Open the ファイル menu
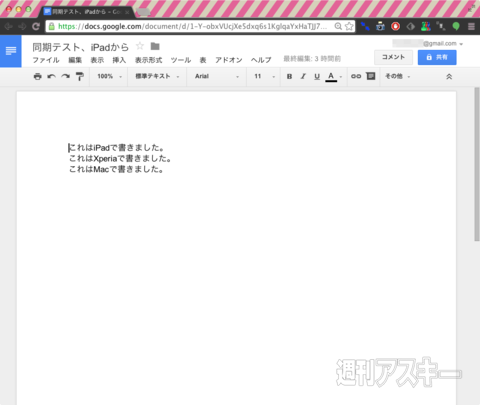The image size is (480, 405). [46, 60]
